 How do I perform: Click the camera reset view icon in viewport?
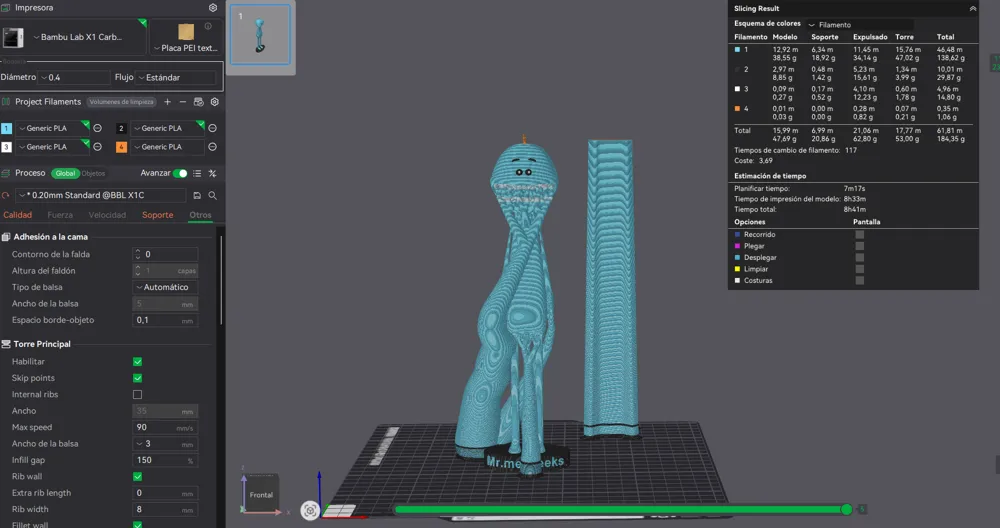(x=310, y=510)
